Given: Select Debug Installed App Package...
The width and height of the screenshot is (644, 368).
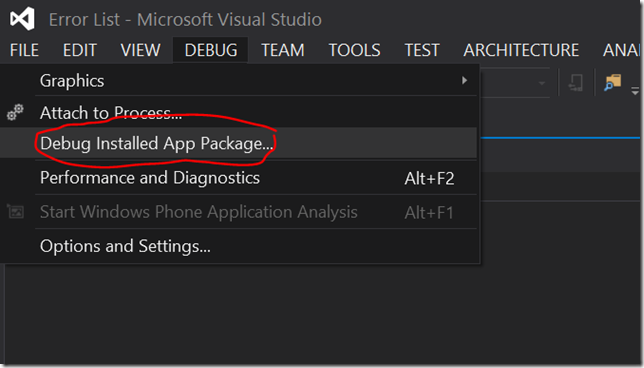Looking at the screenshot, I should tap(239, 143).
